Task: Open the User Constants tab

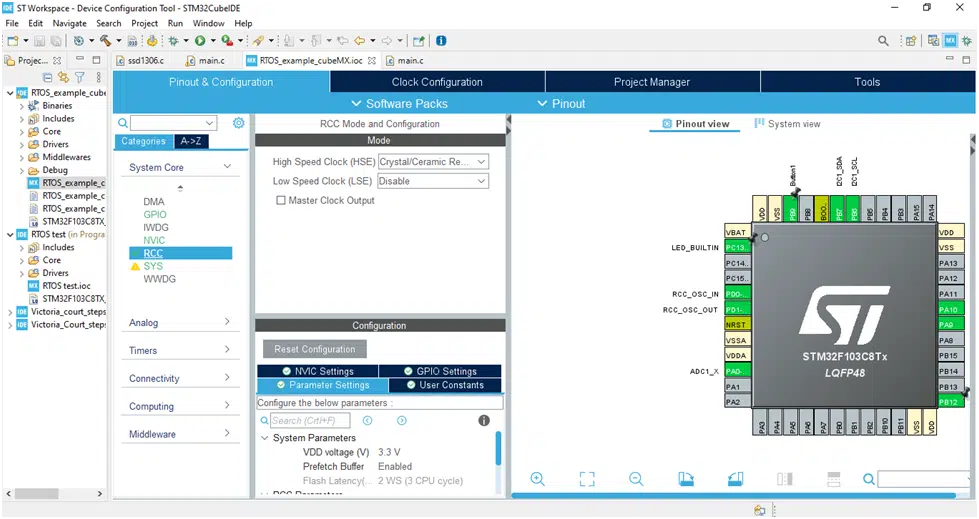Action: (x=445, y=385)
